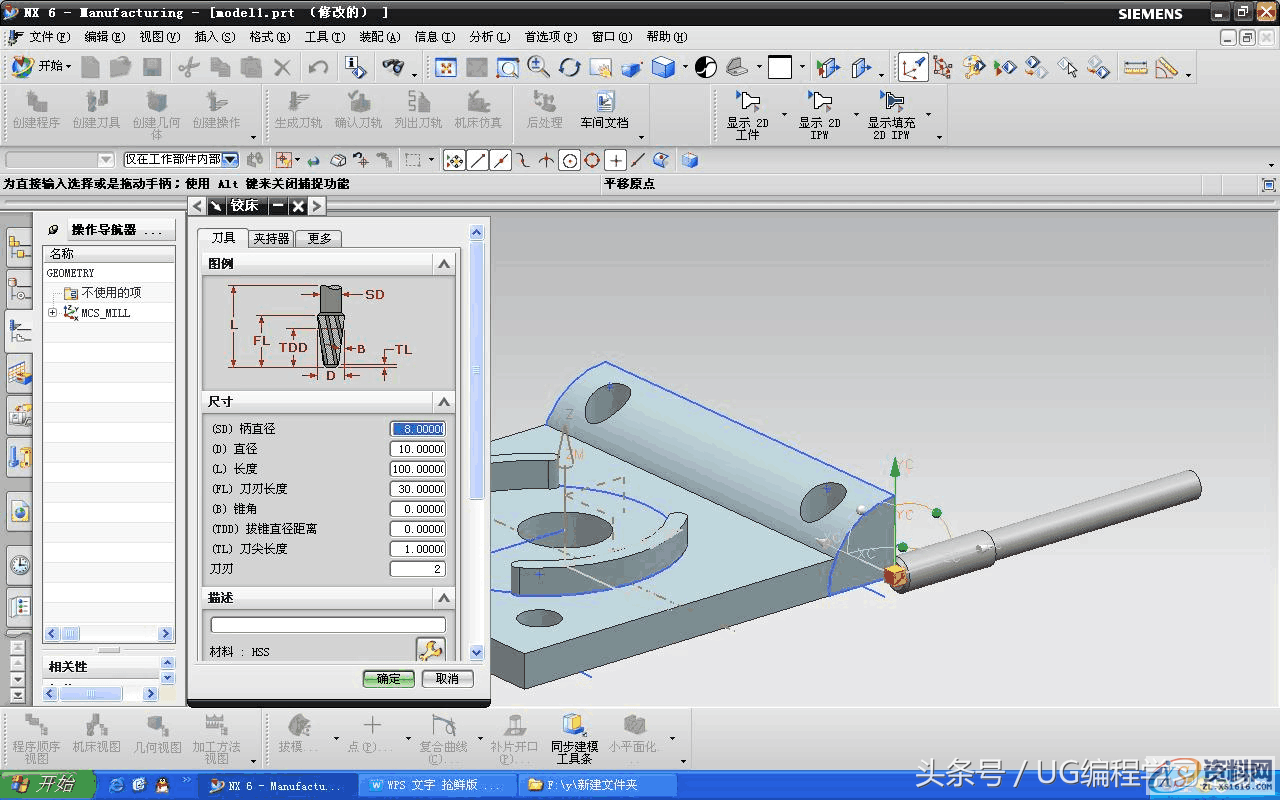This screenshot has height=800, width=1280.
Task: Click the 取消 button in tool dialog
Action: (447, 678)
